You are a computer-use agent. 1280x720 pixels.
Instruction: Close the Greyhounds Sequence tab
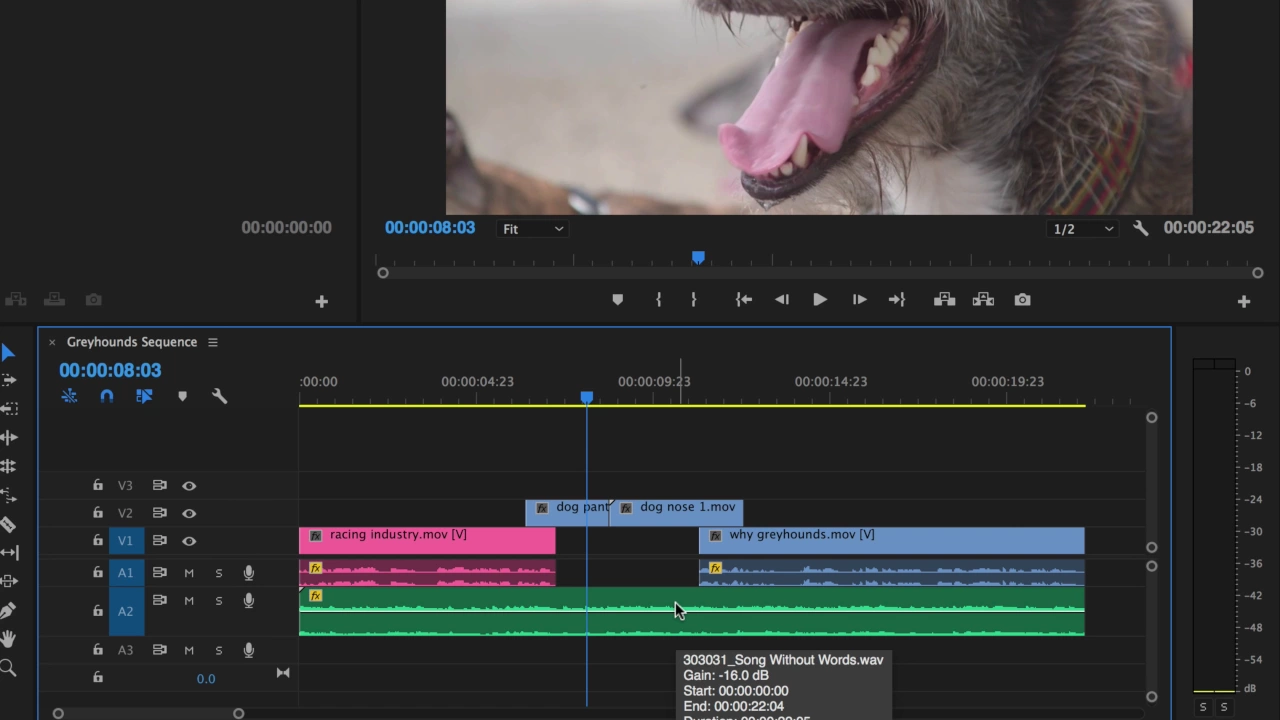52,342
